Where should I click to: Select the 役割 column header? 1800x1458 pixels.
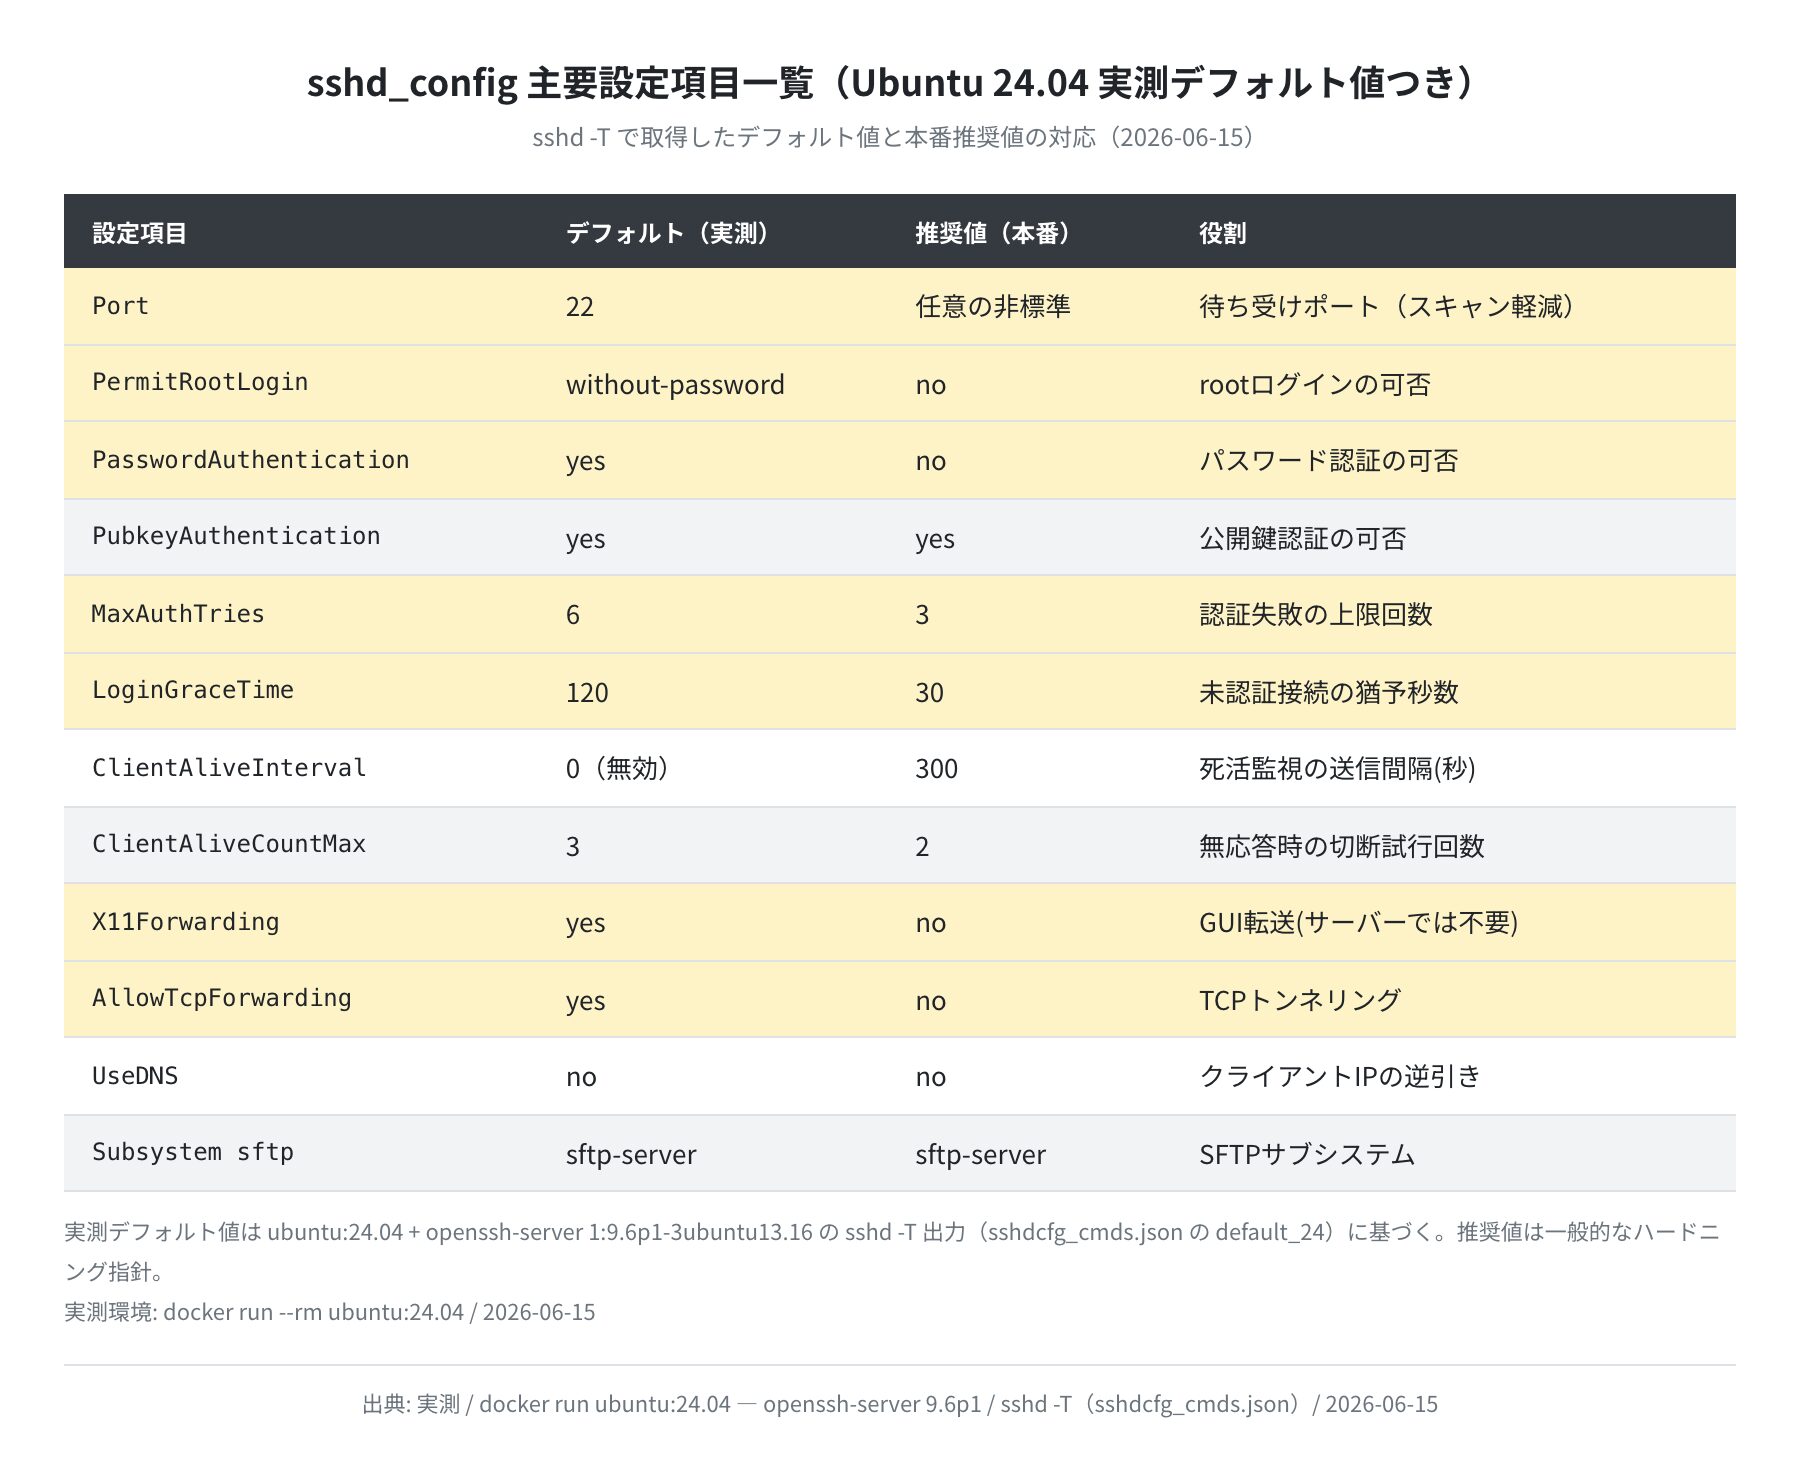(x=1222, y=233)
